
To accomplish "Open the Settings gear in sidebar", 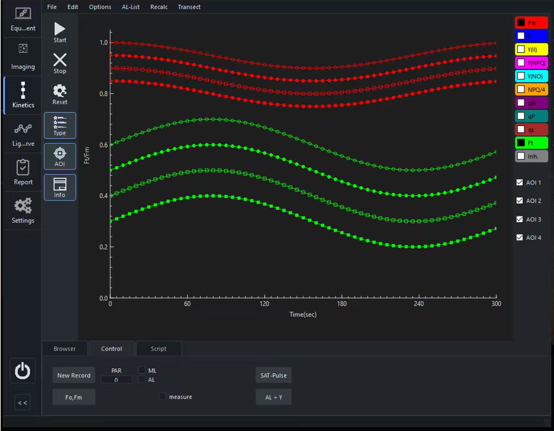I will [23, 211].
